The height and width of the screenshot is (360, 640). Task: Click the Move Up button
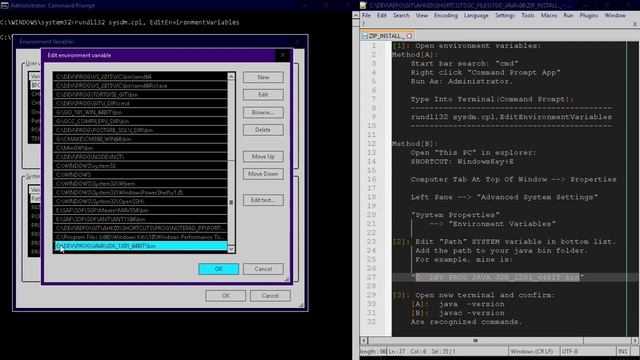tap(263, 156)
